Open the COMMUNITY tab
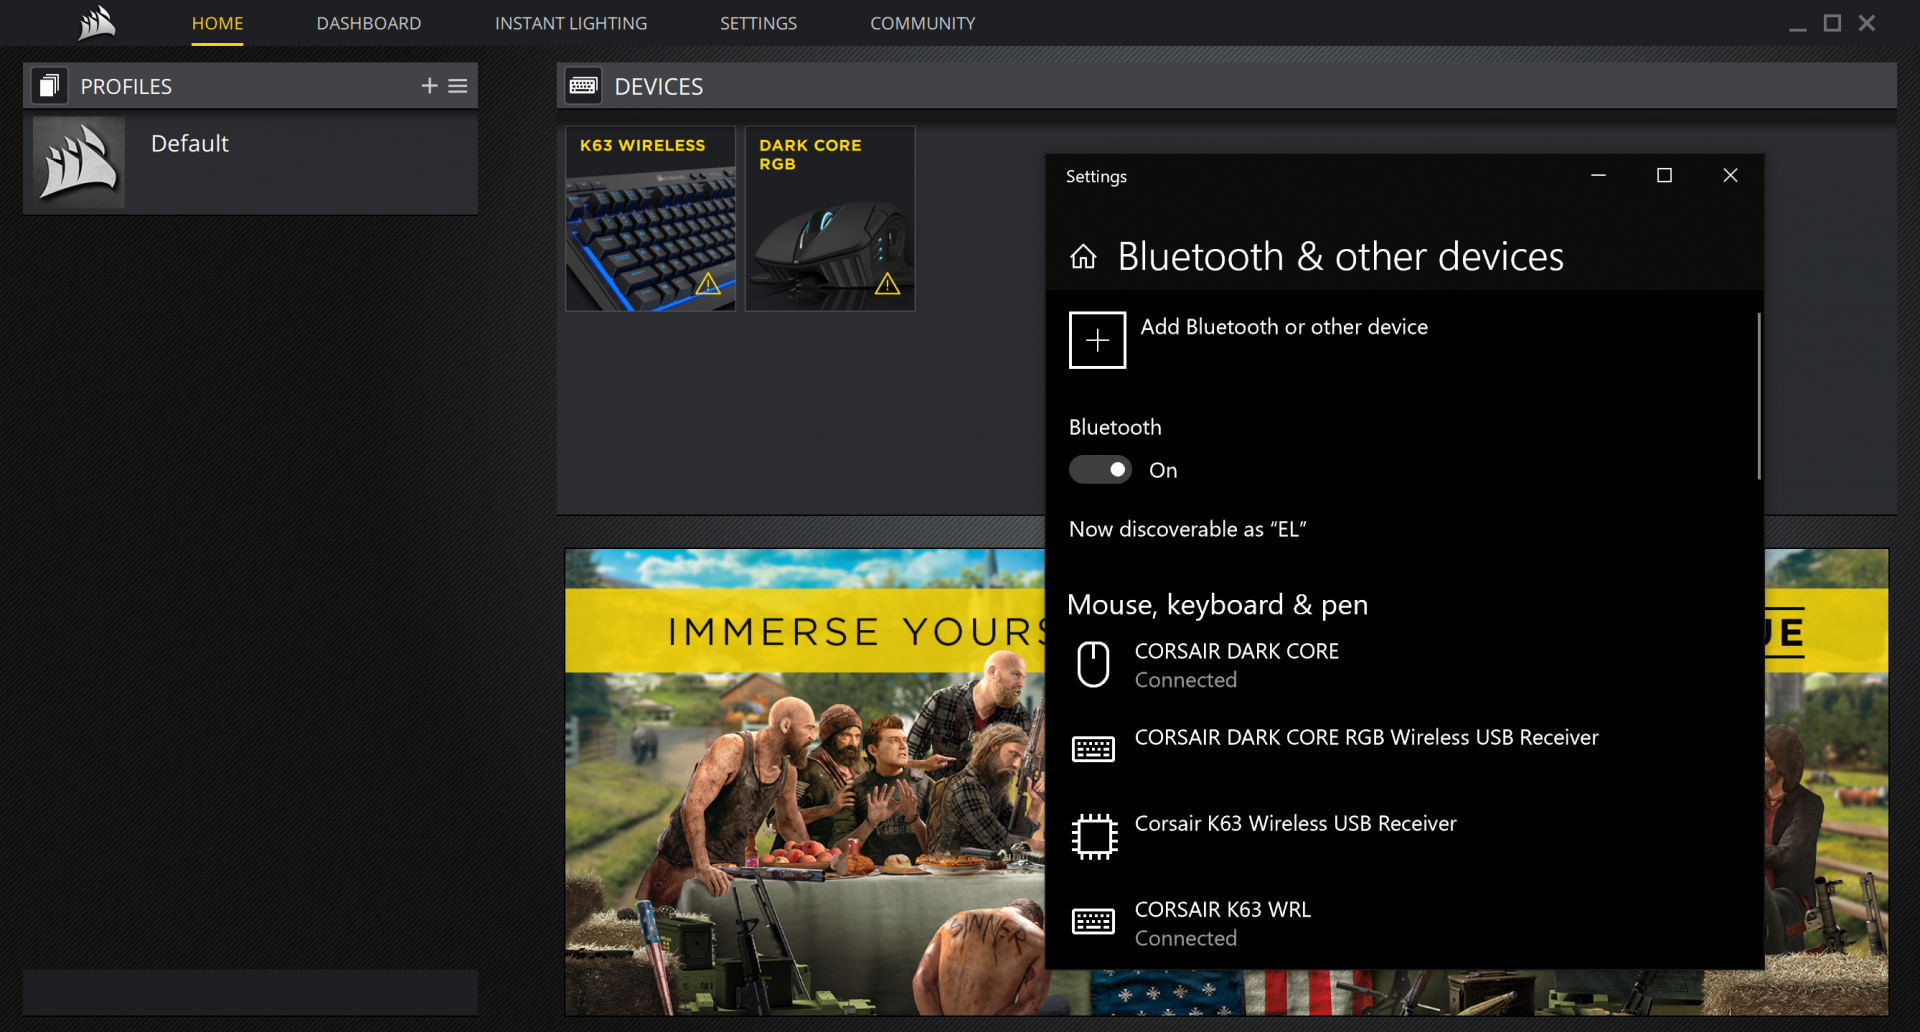Image resolution: width=1920 pixels, height=1032 pixels. [922, 23]
